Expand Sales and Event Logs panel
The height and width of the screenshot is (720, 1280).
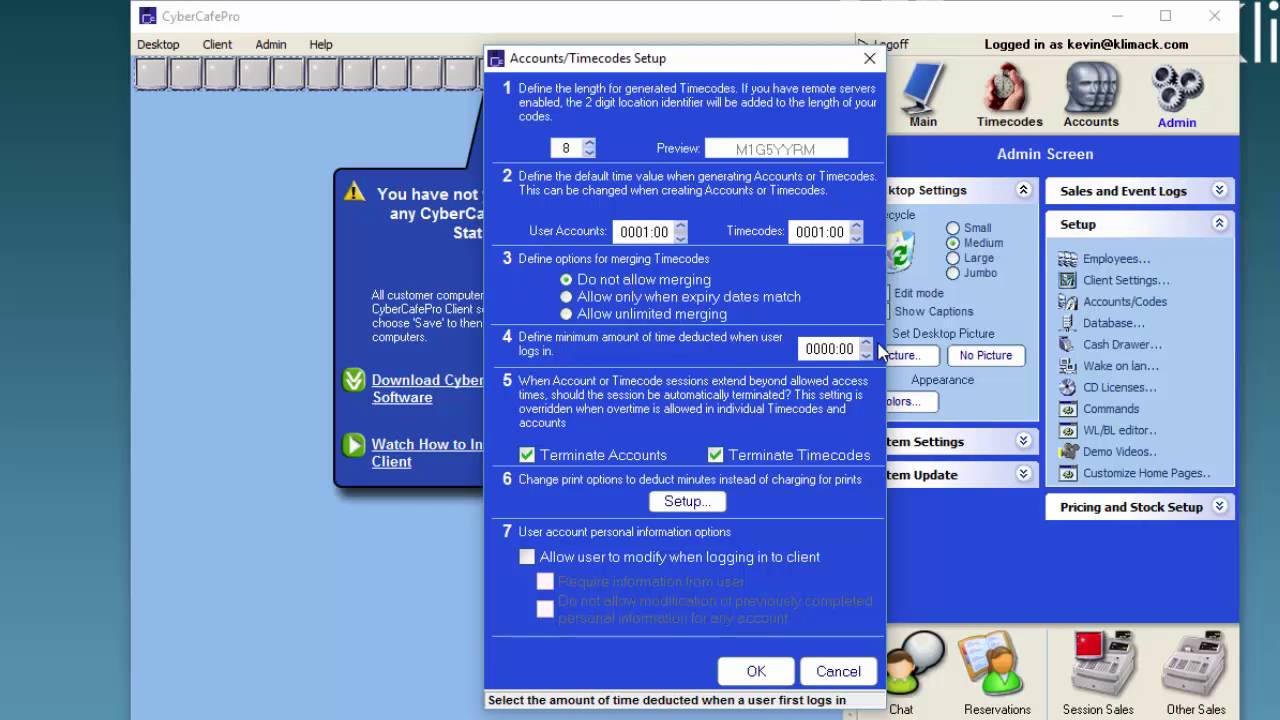click(1219, 190)
